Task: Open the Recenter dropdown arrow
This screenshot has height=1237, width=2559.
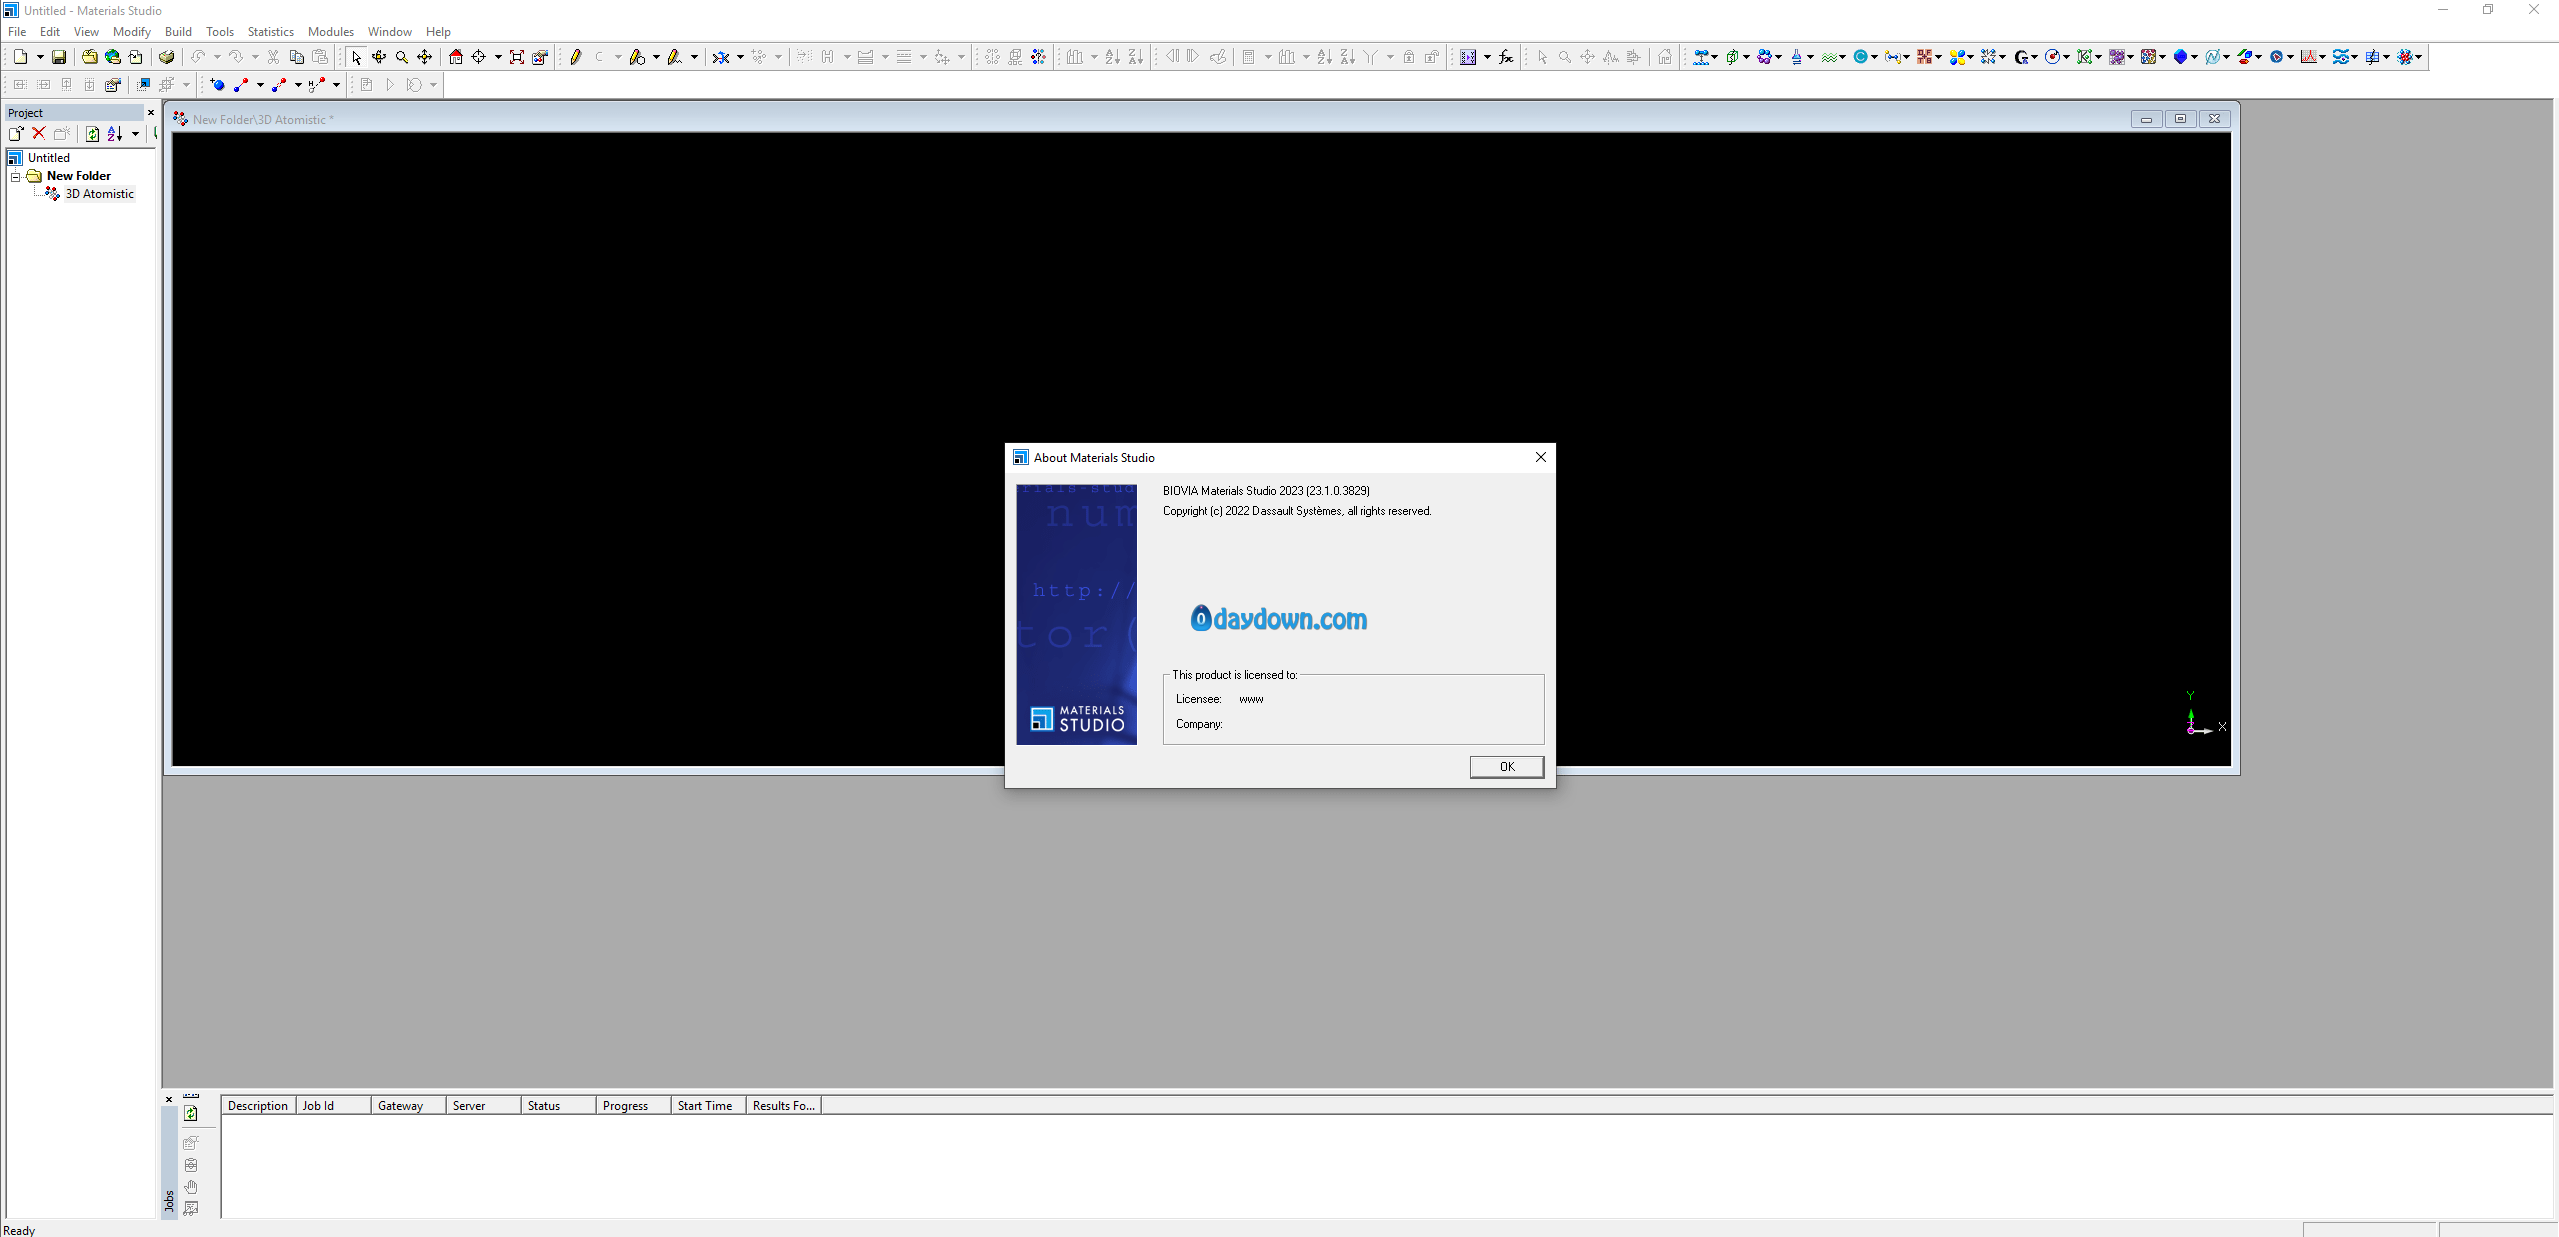Action: point(498,57)
